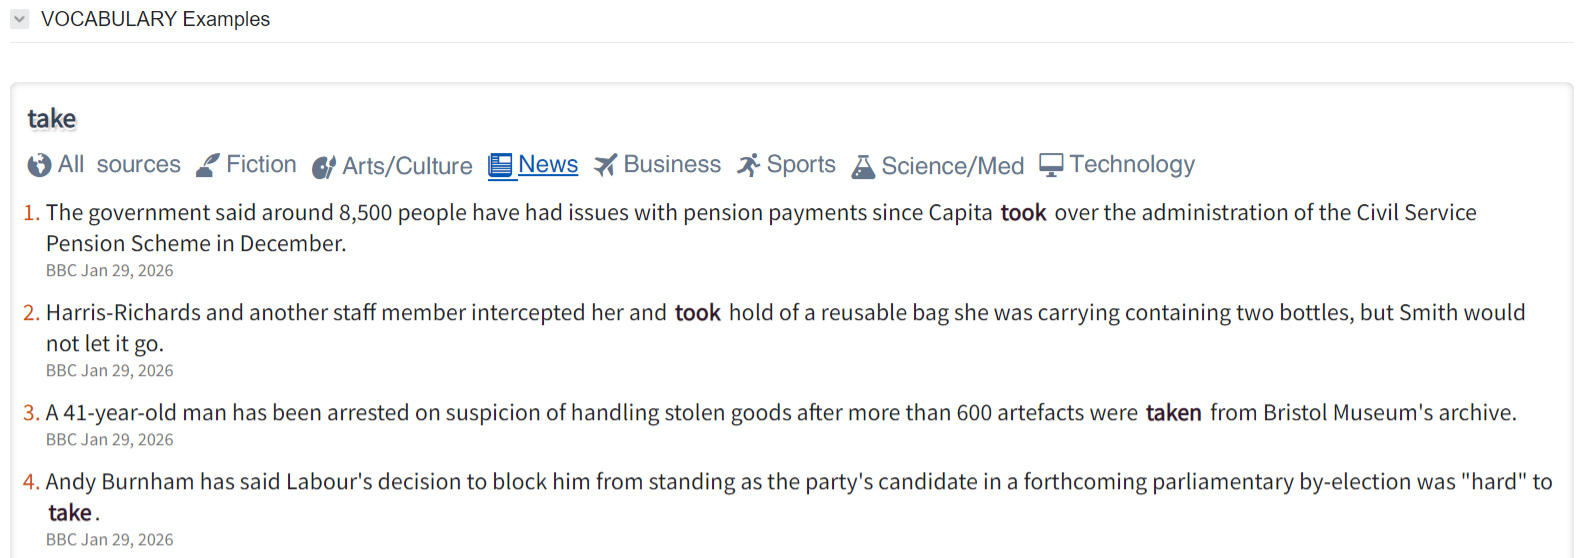Click the News newspaper icon
Image resolution: width=1592 pixels, height=558 pixels.
tap(500, 165)
